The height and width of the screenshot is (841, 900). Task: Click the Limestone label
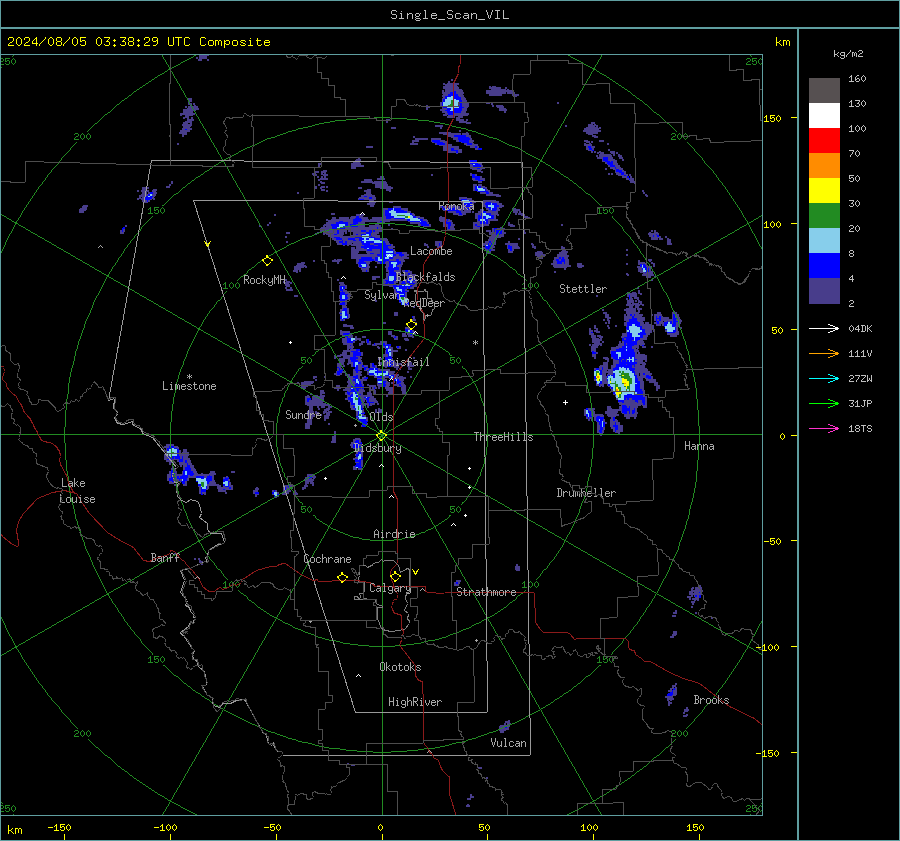coord(189,386)
